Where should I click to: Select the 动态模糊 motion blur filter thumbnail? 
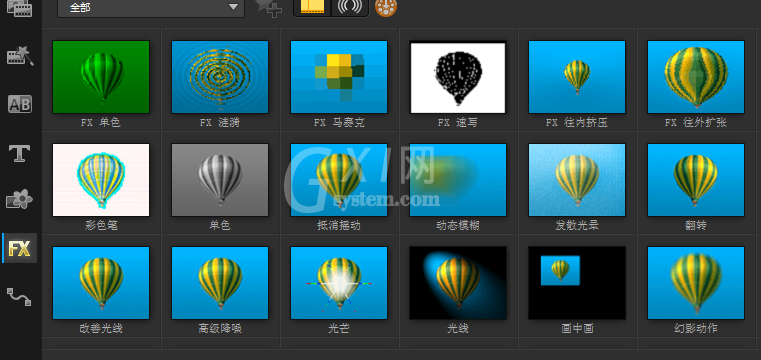[x=458, y=180]
